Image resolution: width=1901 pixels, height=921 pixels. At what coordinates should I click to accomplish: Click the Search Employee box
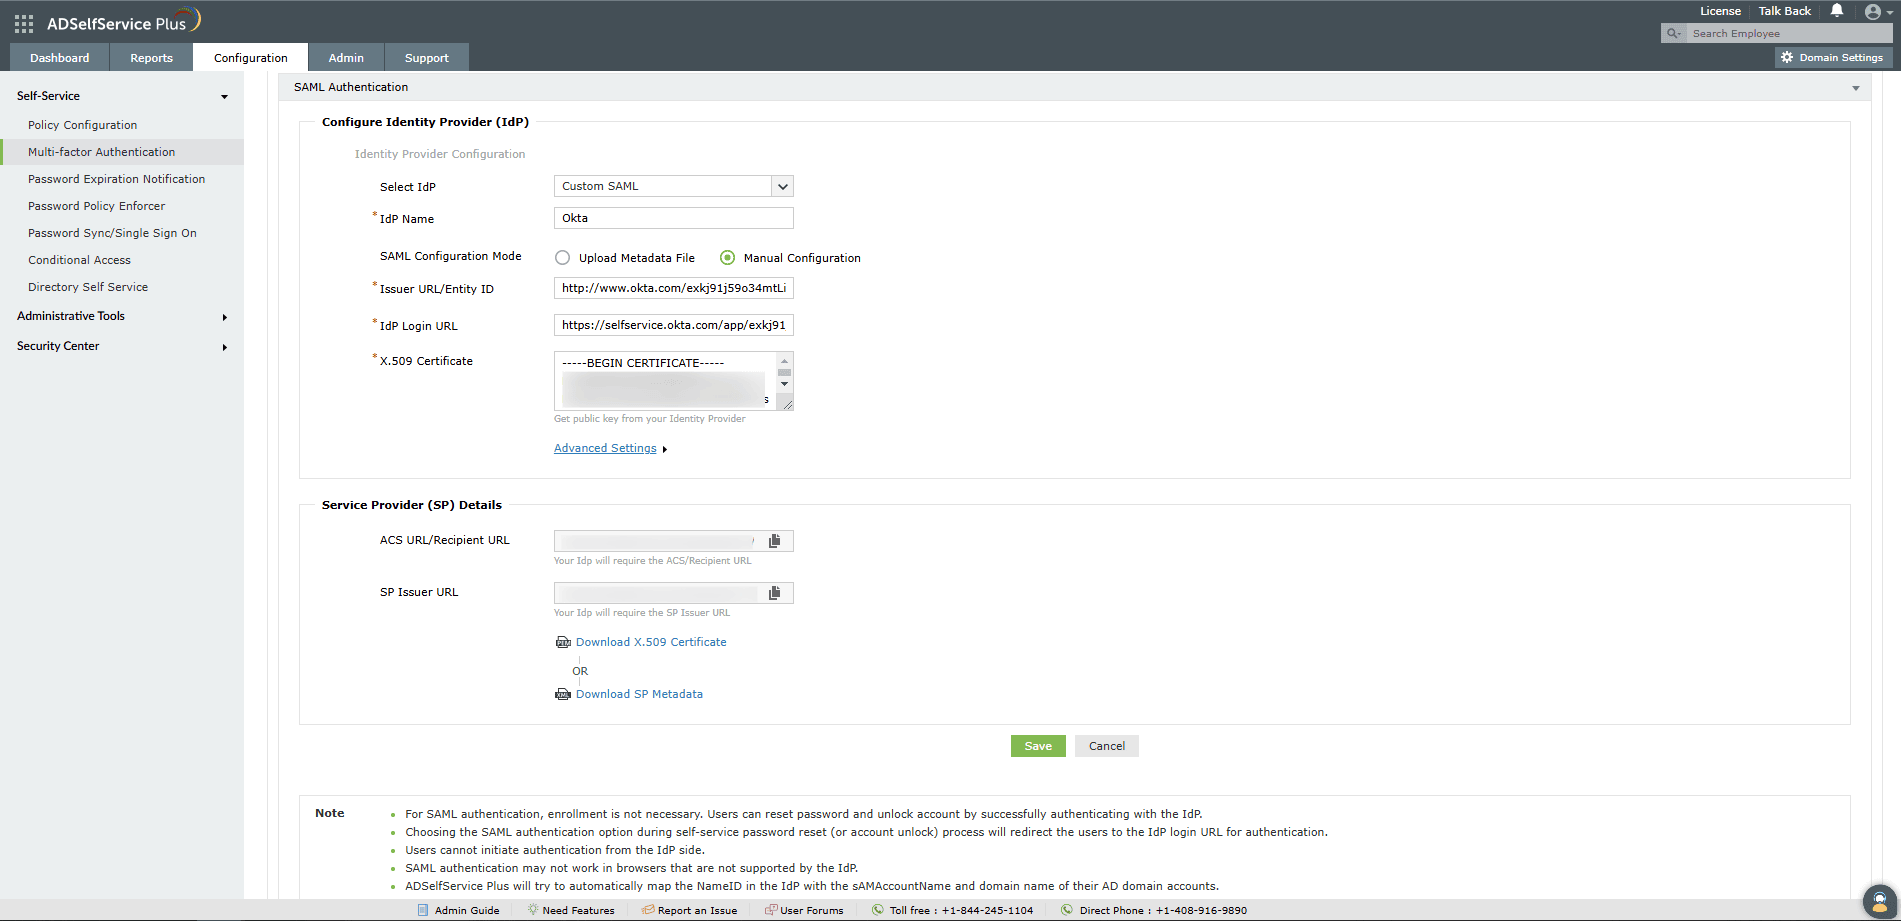(1789, 33)
